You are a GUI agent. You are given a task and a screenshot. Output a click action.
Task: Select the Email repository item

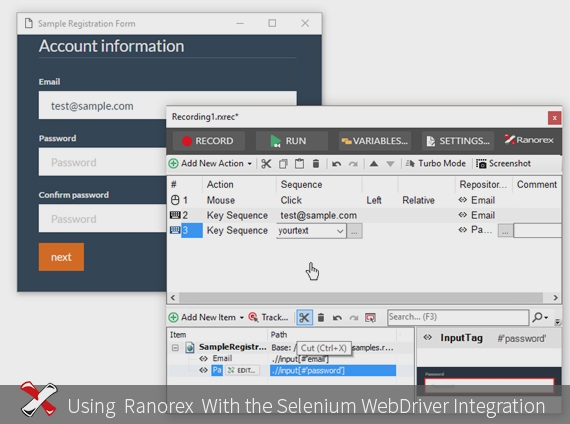pos(222,359)
